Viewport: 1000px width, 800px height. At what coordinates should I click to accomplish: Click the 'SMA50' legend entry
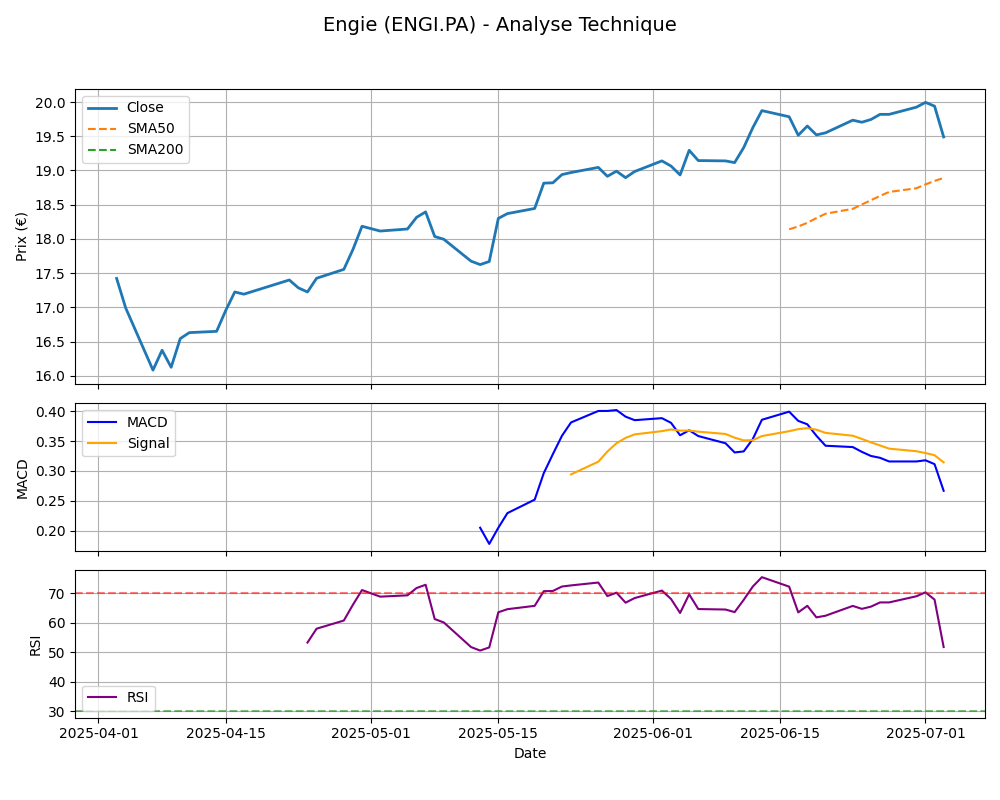tap(131, 128)
